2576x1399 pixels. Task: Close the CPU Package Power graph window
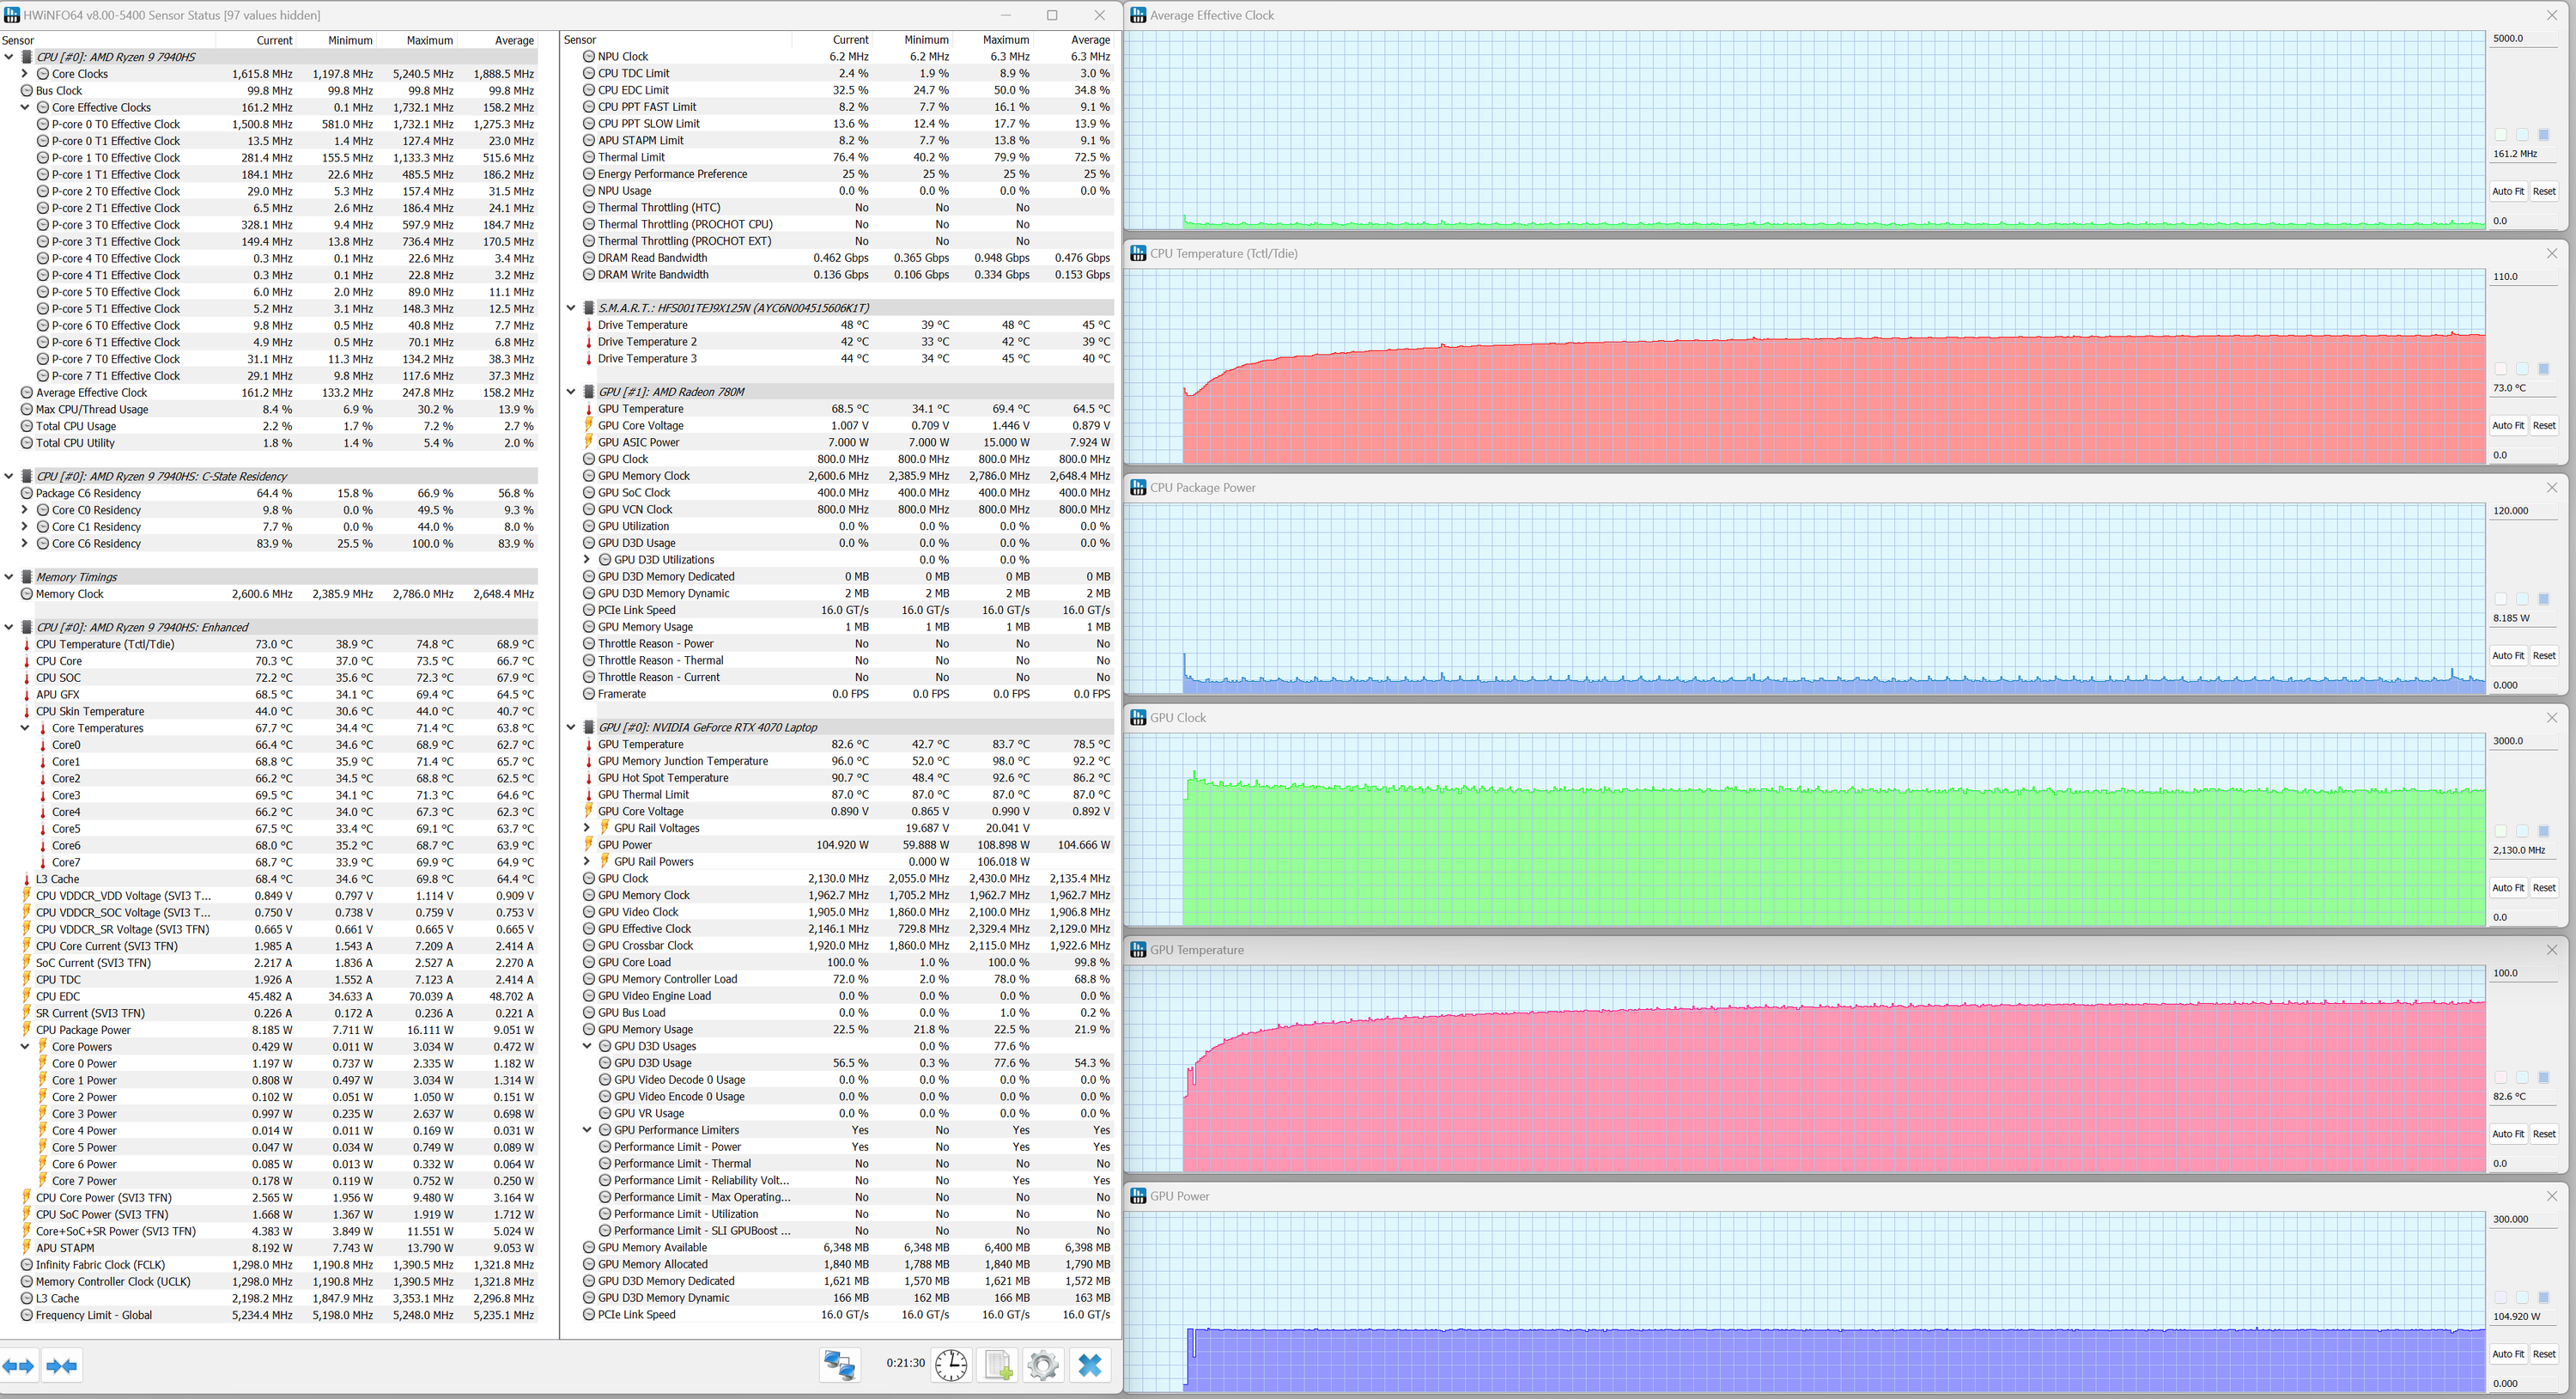2551,488
